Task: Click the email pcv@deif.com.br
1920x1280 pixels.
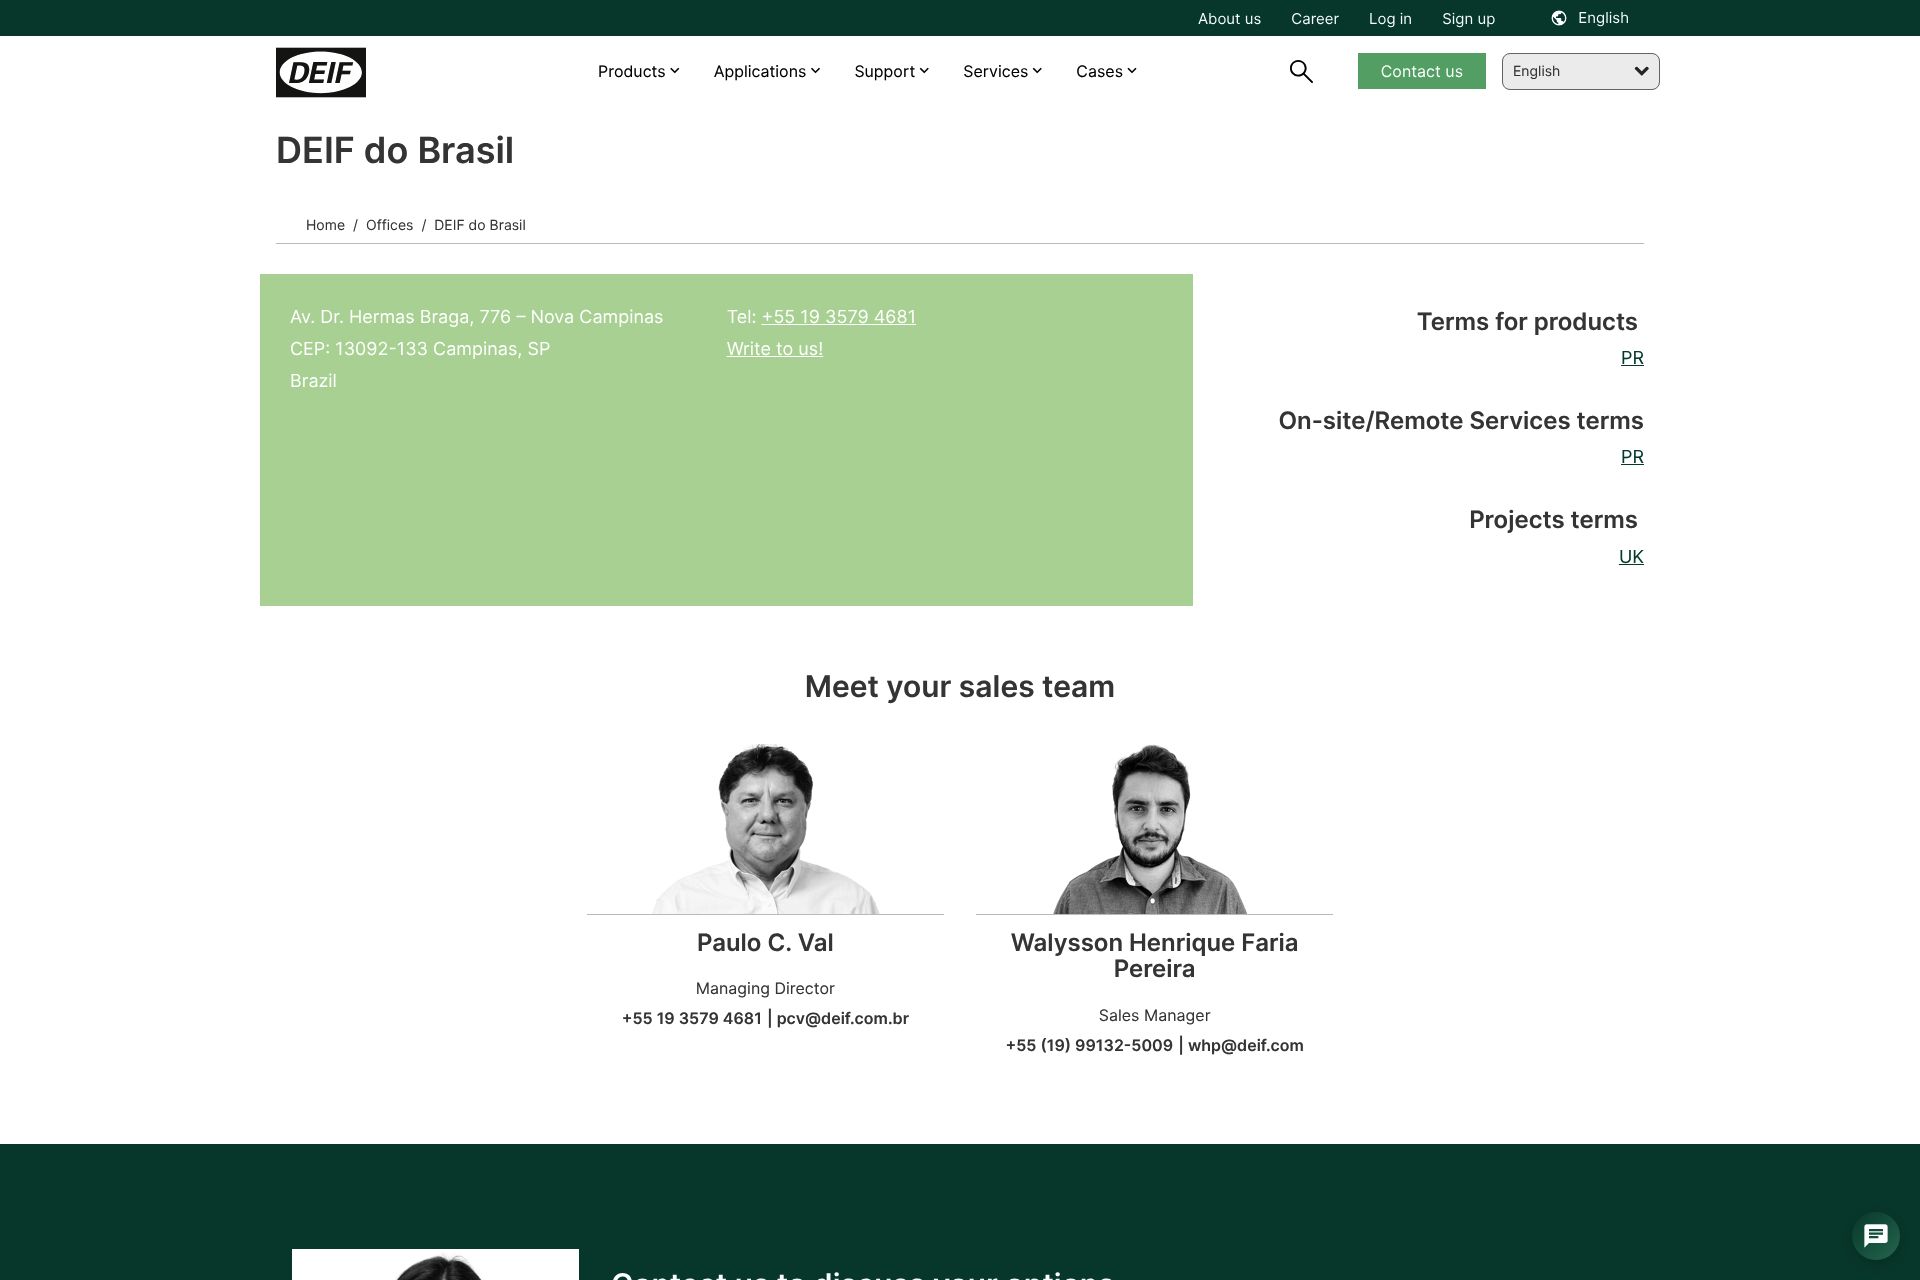Action: coord(842,1019)
